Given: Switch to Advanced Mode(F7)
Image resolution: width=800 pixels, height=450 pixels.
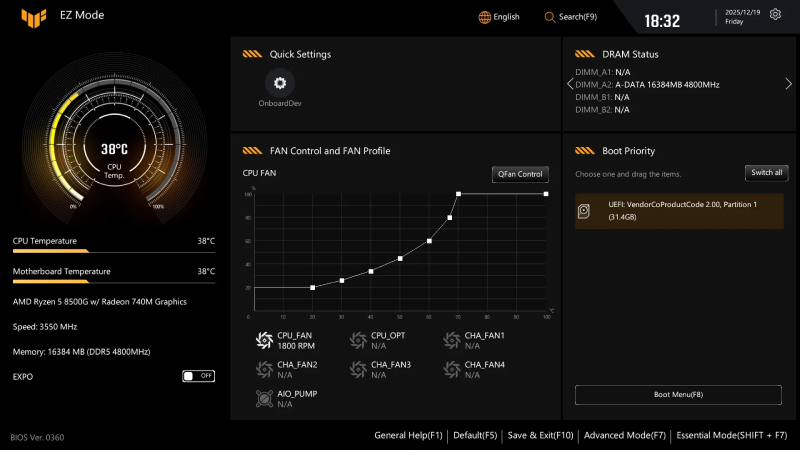Looking at the screenshot, I should tap(624, 436).
